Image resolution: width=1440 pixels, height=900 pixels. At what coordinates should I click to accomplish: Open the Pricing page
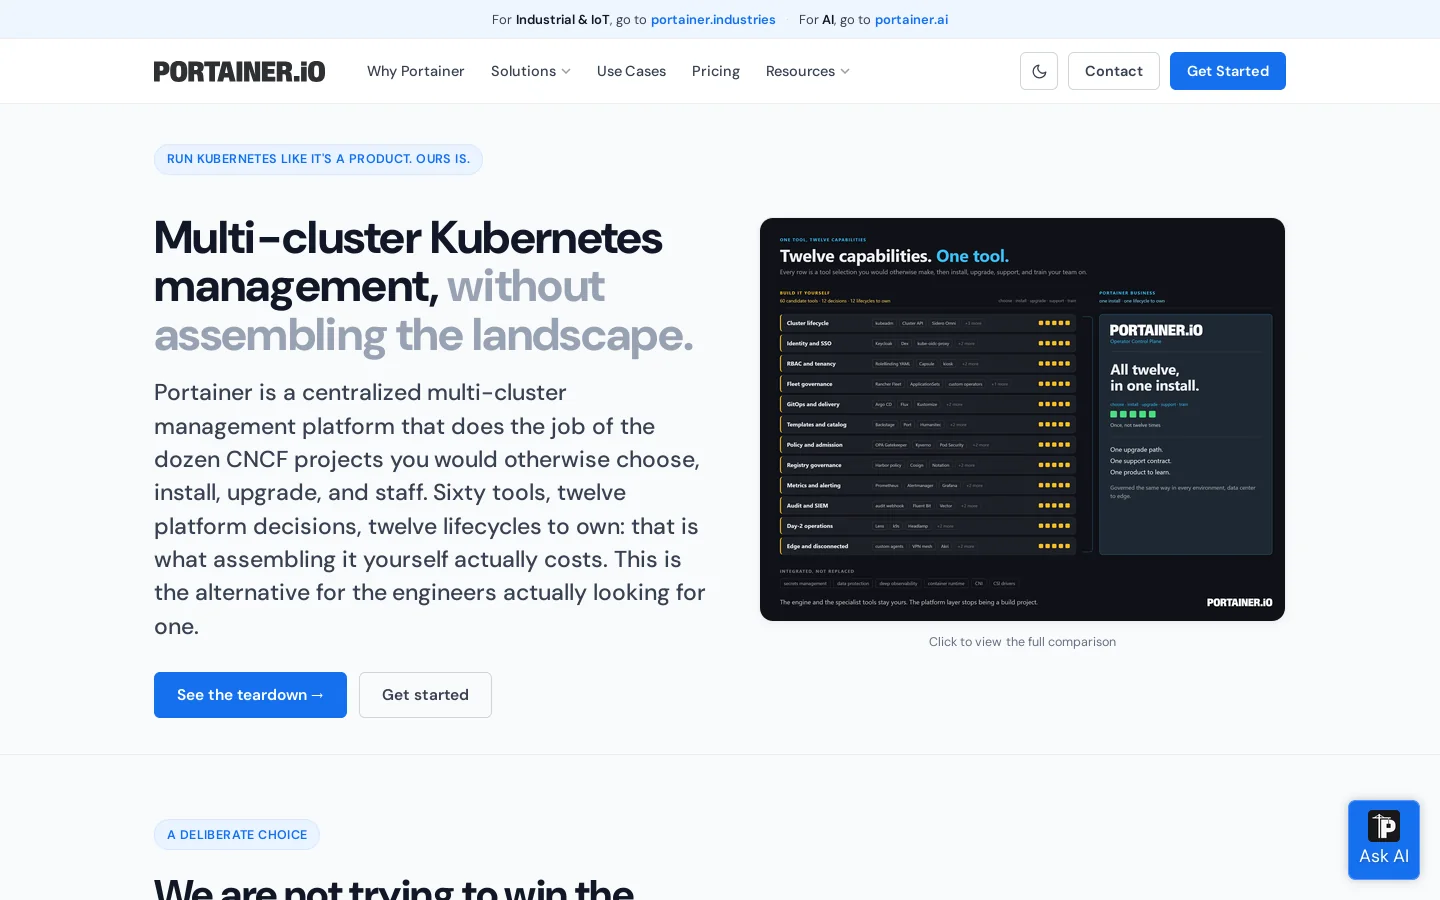(716, 71)
